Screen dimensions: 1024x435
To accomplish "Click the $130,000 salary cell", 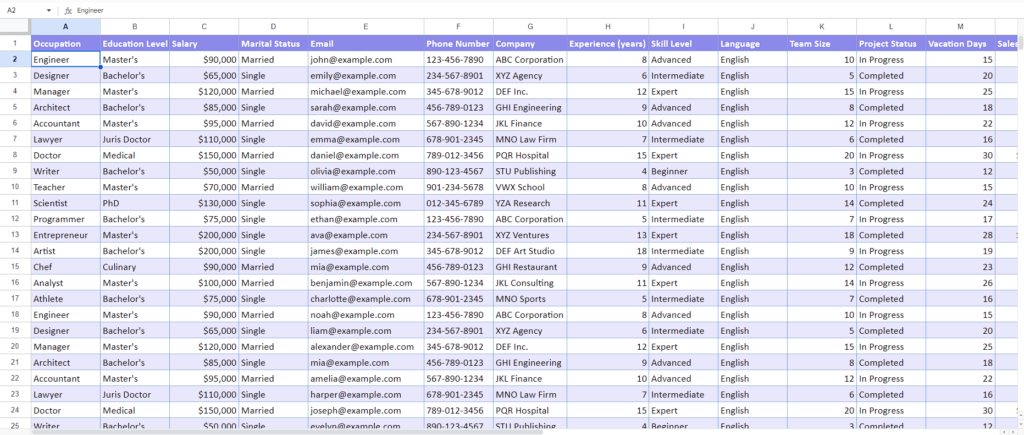I will 204,203.
